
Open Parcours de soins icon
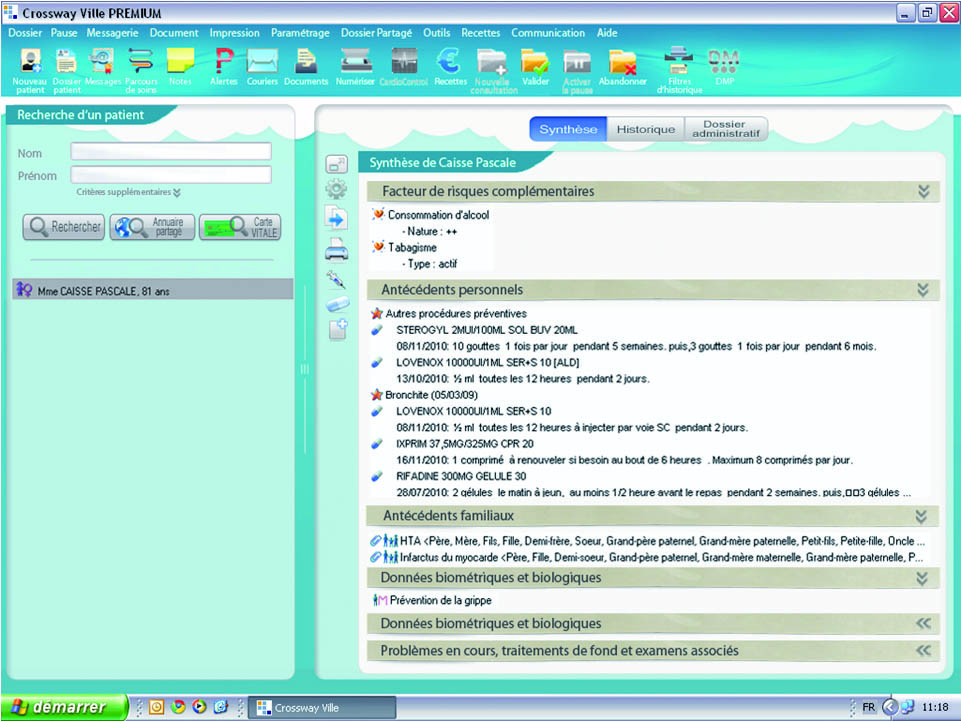click(140, 64)
